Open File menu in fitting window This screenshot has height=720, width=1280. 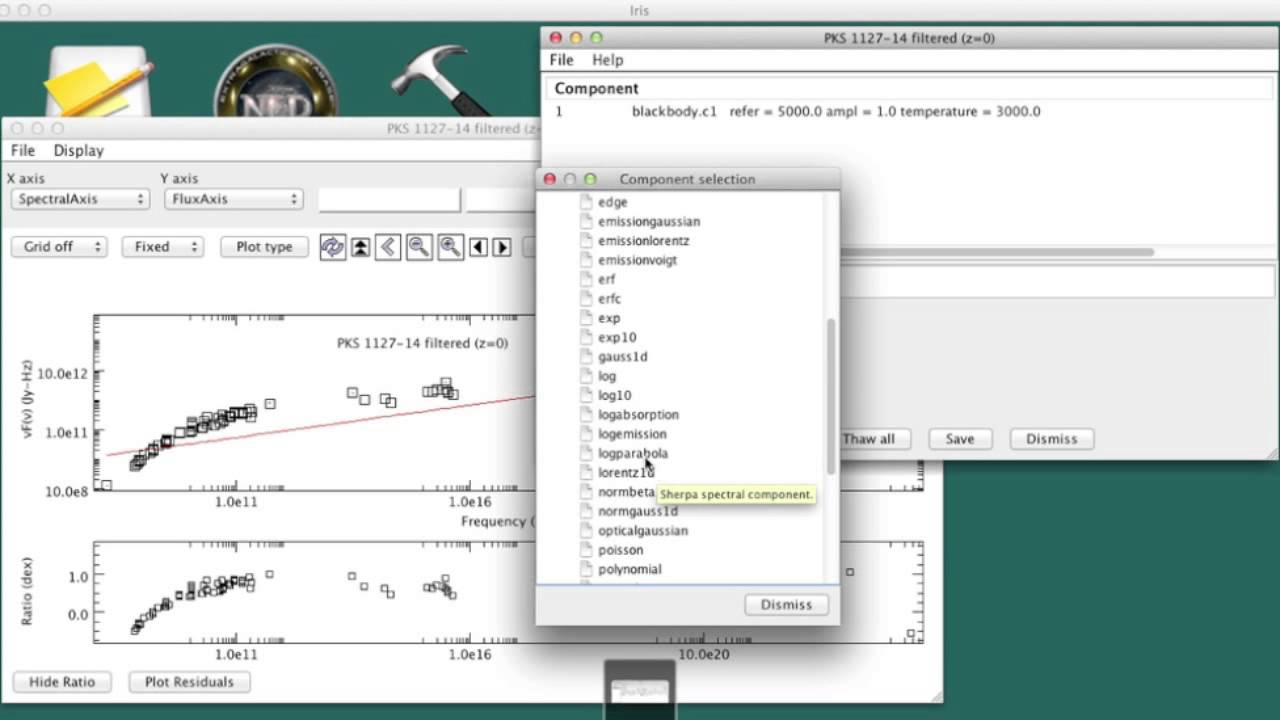click(561, 60)
